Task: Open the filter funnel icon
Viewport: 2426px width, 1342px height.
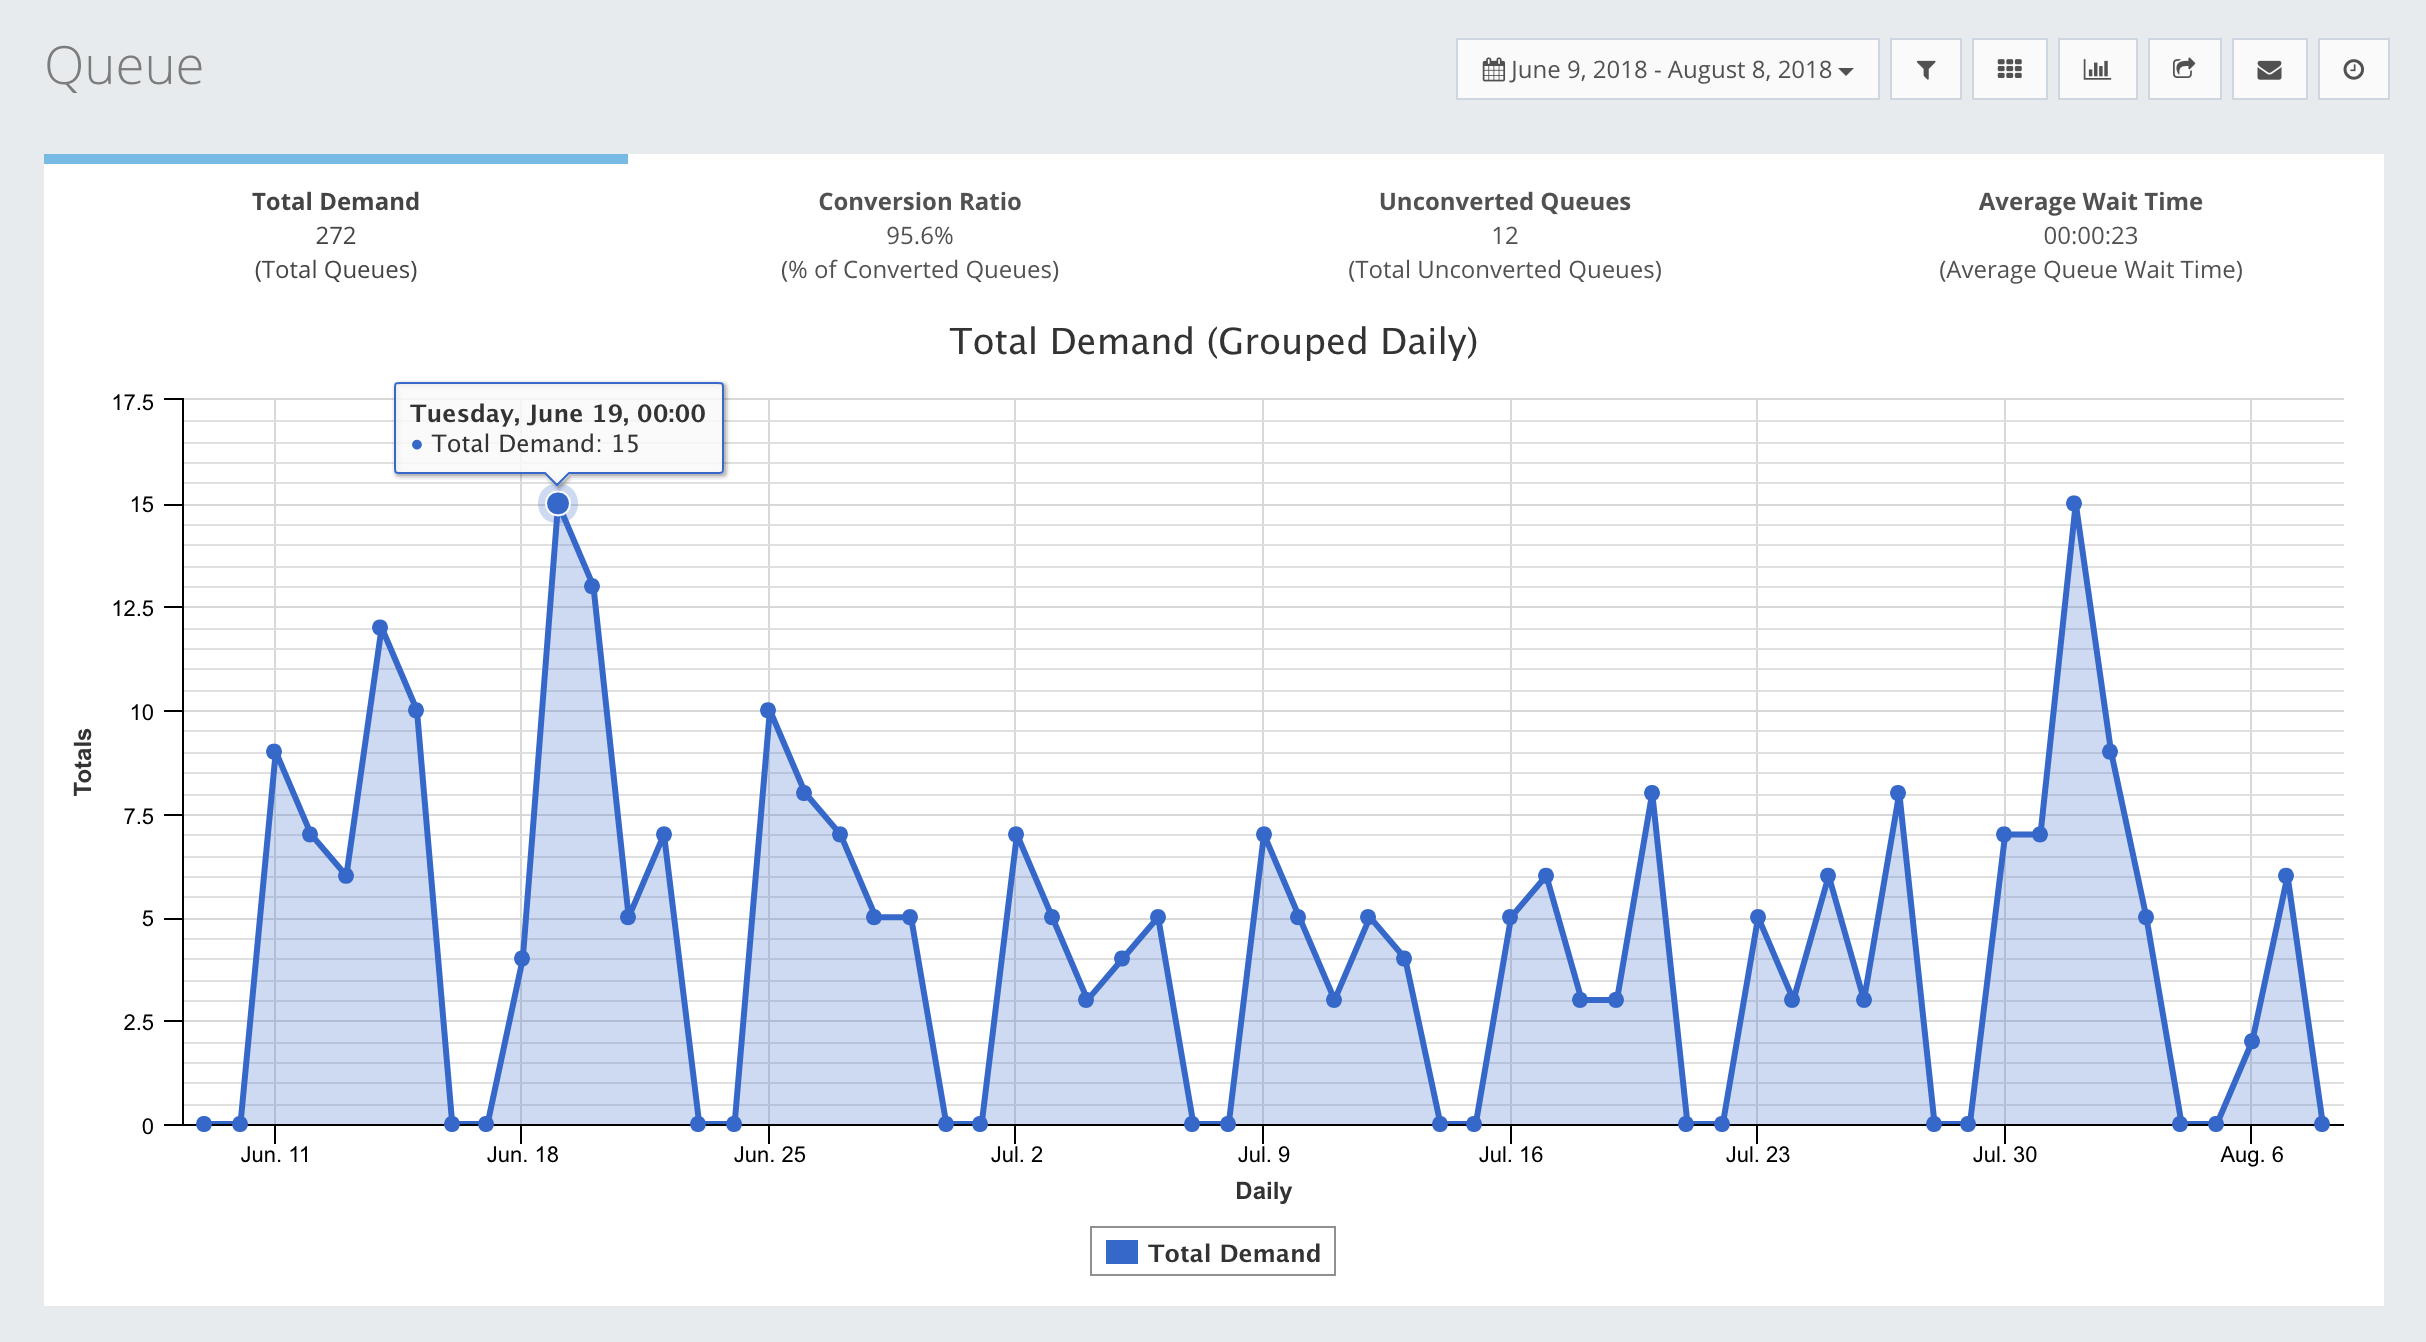Action: pos(1925,69)
